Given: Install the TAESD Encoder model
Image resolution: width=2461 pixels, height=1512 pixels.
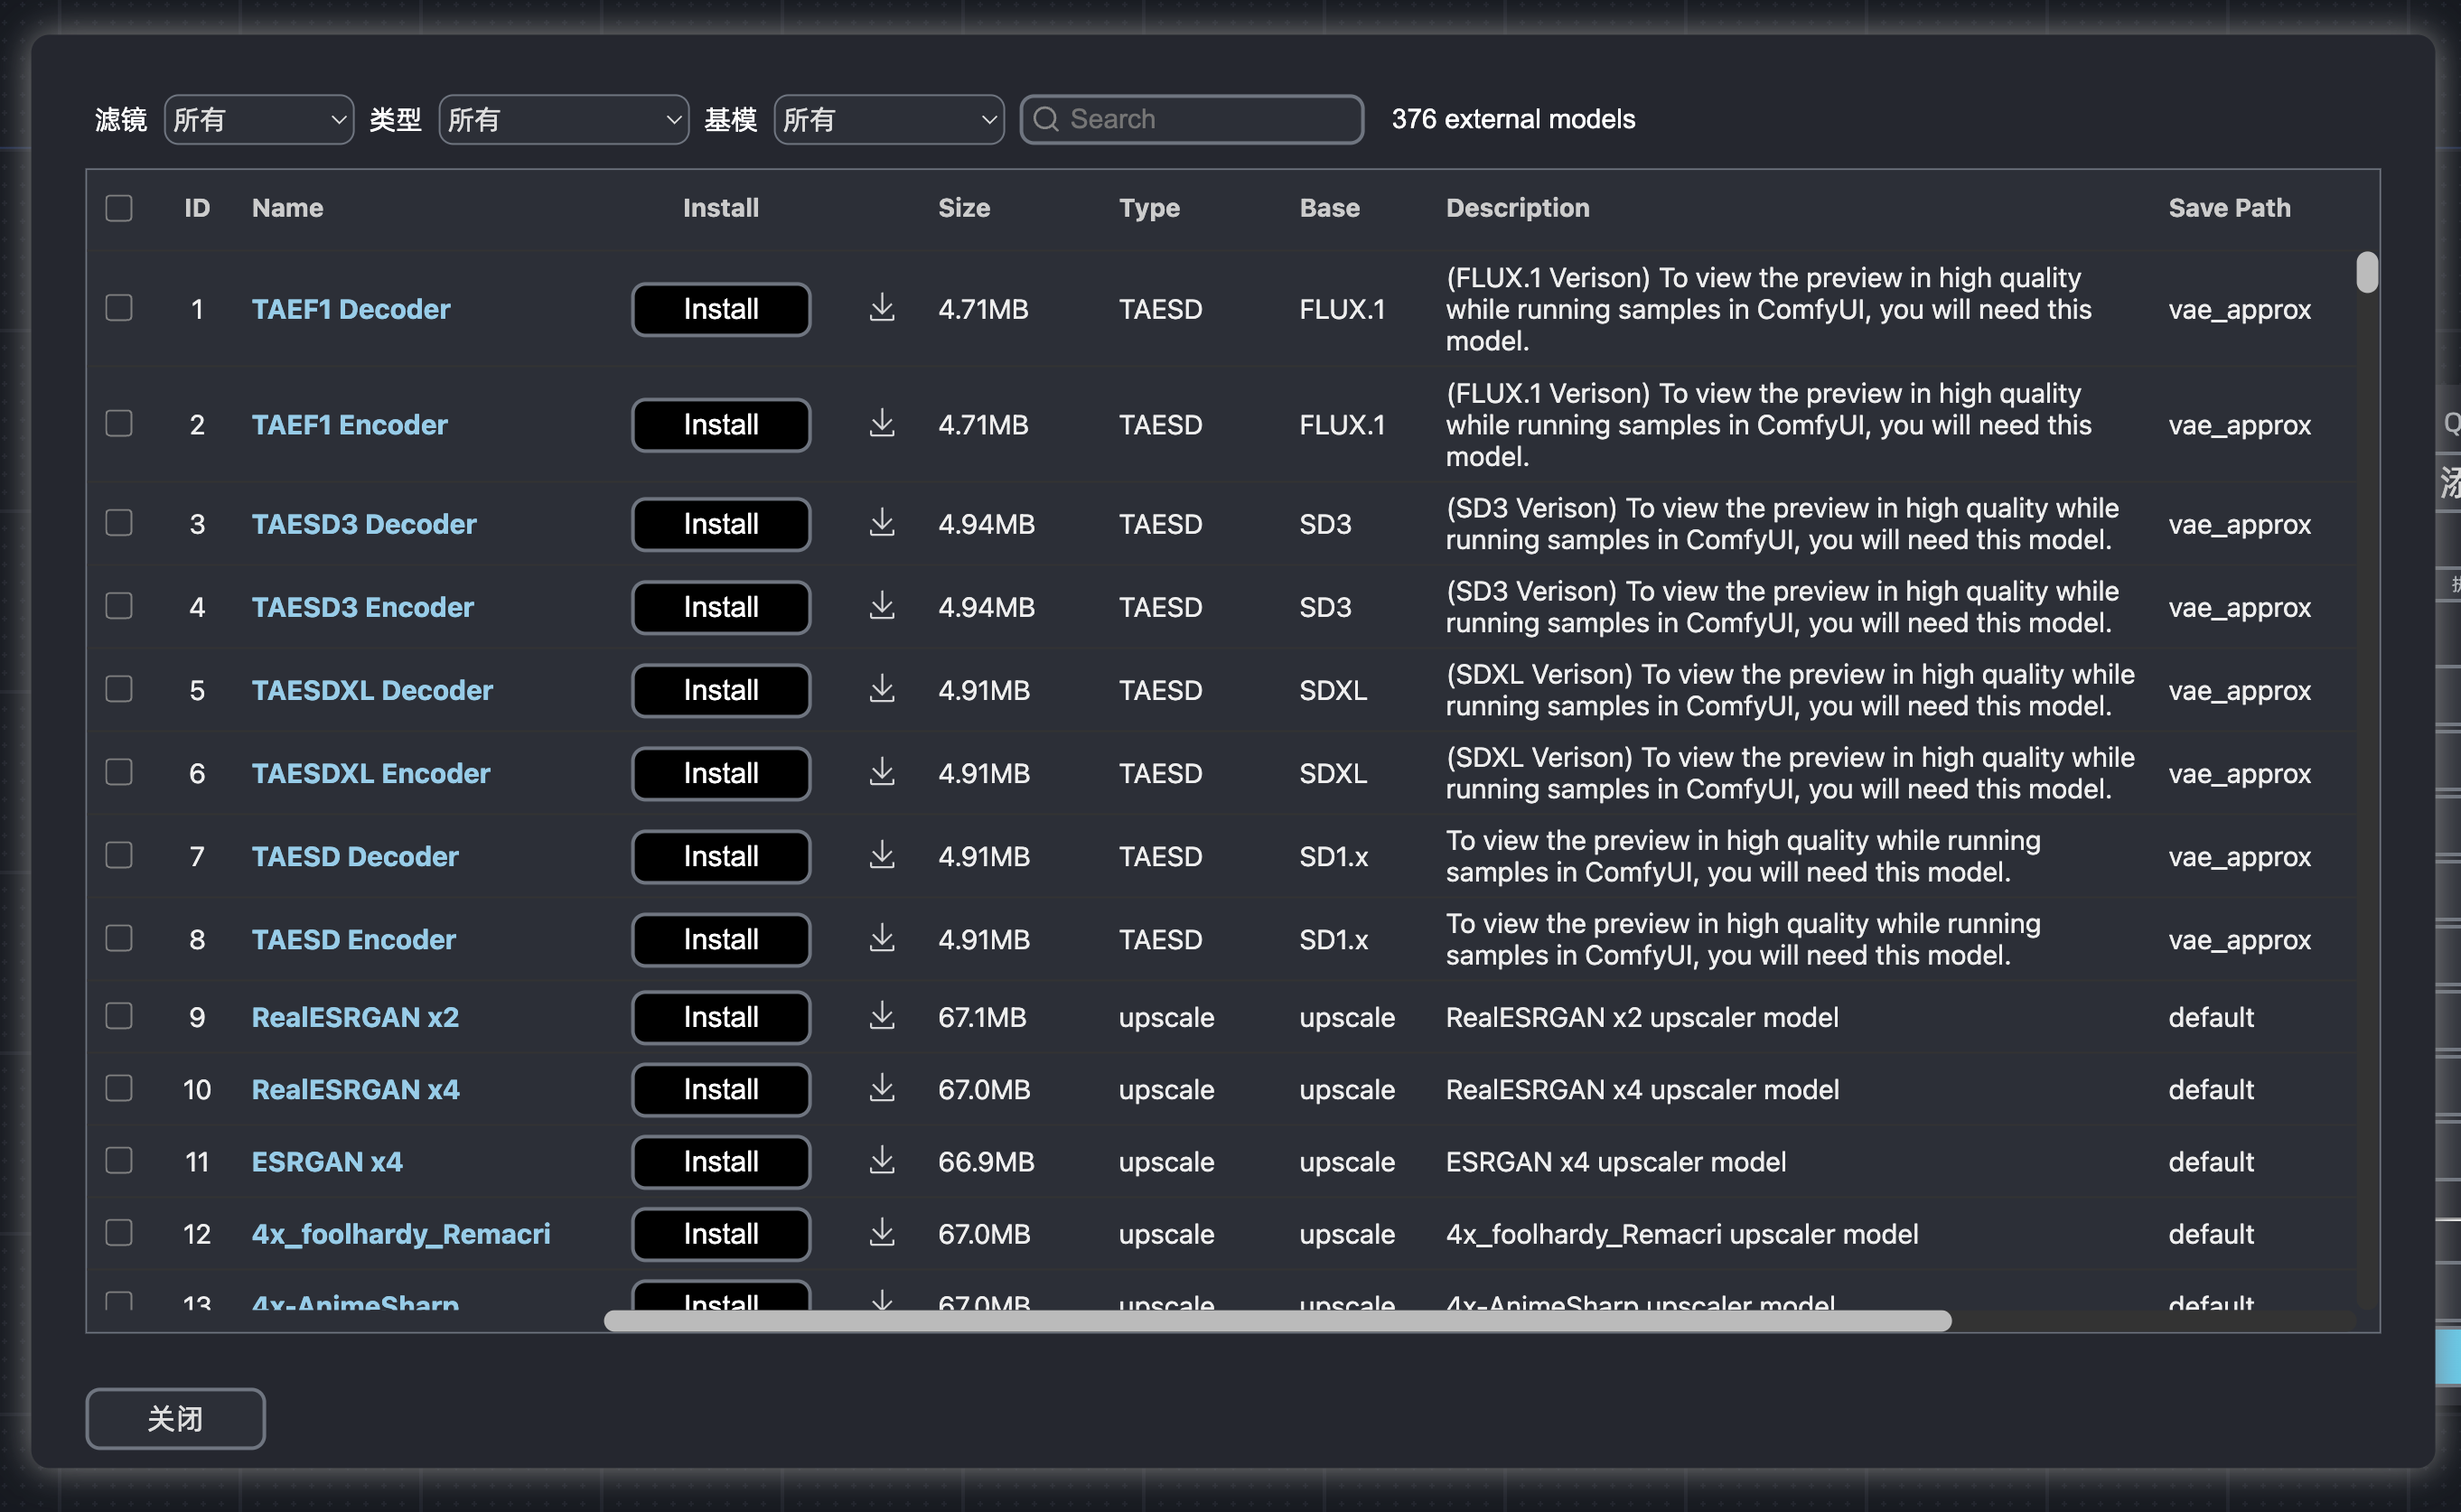Looking at the screenshot, I should [x=720, y=939].
